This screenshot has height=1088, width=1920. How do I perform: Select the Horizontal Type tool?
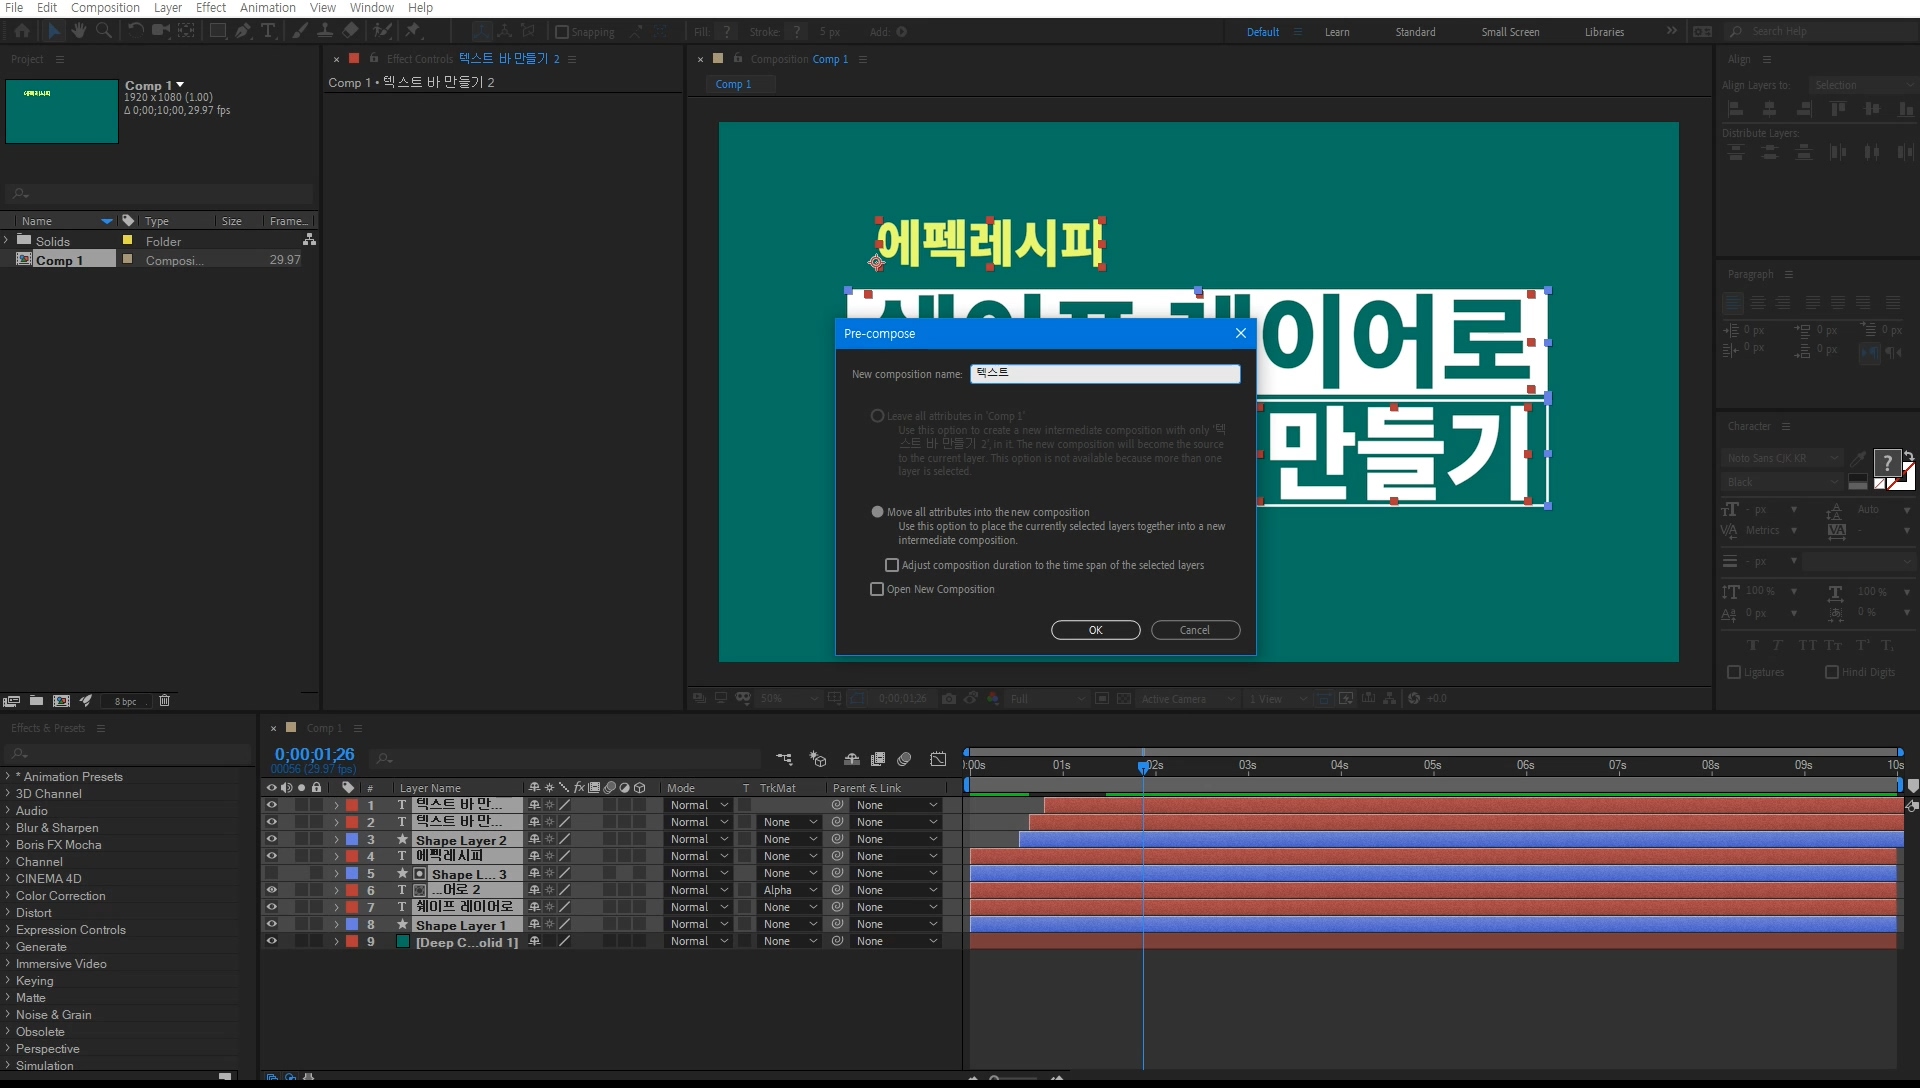[268, 31]
